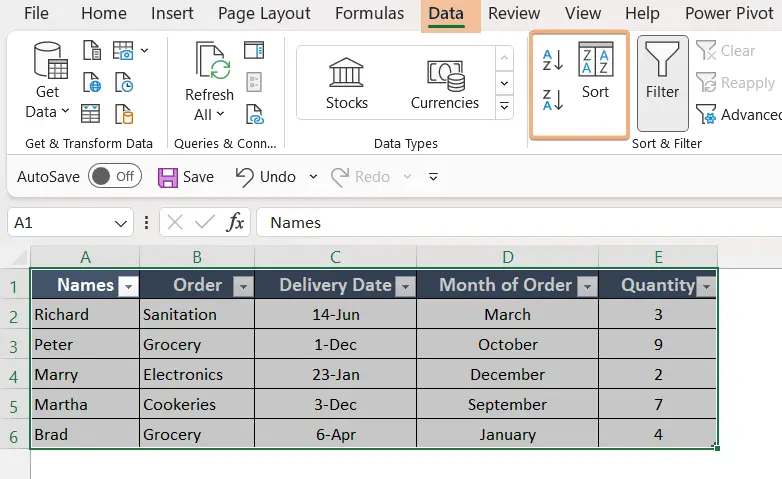Switch to the Review tab
The height and width of the screenshot is (479, 782).
pos(514,13)
